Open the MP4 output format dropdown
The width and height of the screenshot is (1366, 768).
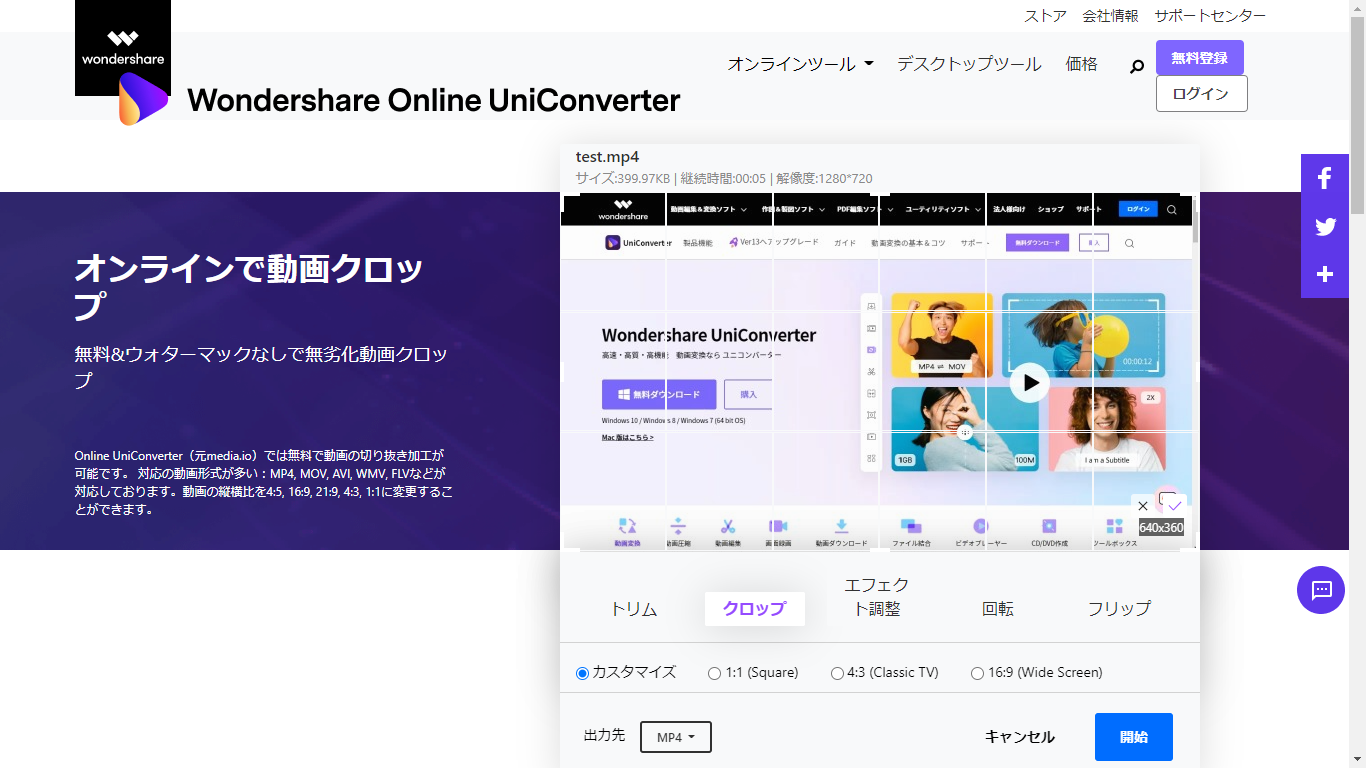(676, 737)
